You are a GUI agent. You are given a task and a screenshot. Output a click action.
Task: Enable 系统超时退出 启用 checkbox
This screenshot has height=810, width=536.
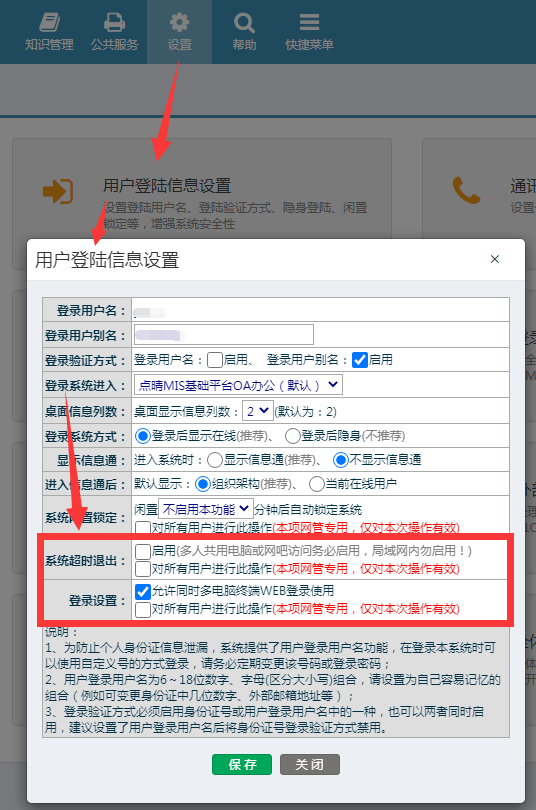[143, 551]
